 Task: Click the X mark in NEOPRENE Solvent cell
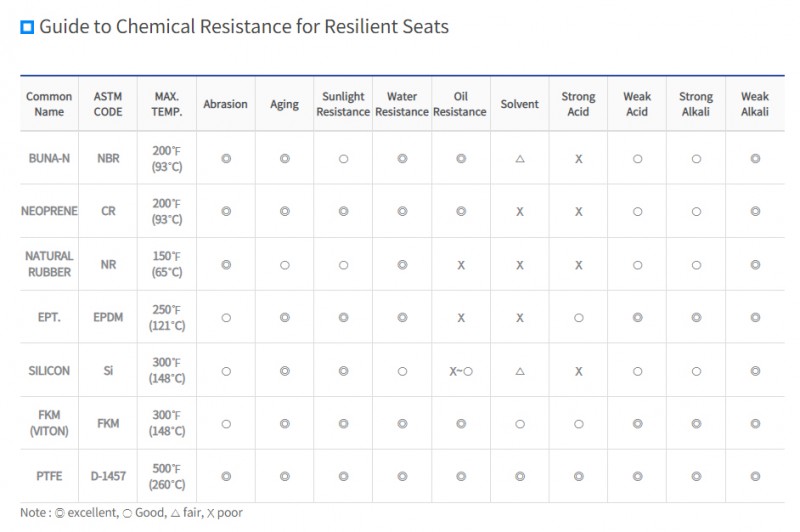[x=520, y=211]
